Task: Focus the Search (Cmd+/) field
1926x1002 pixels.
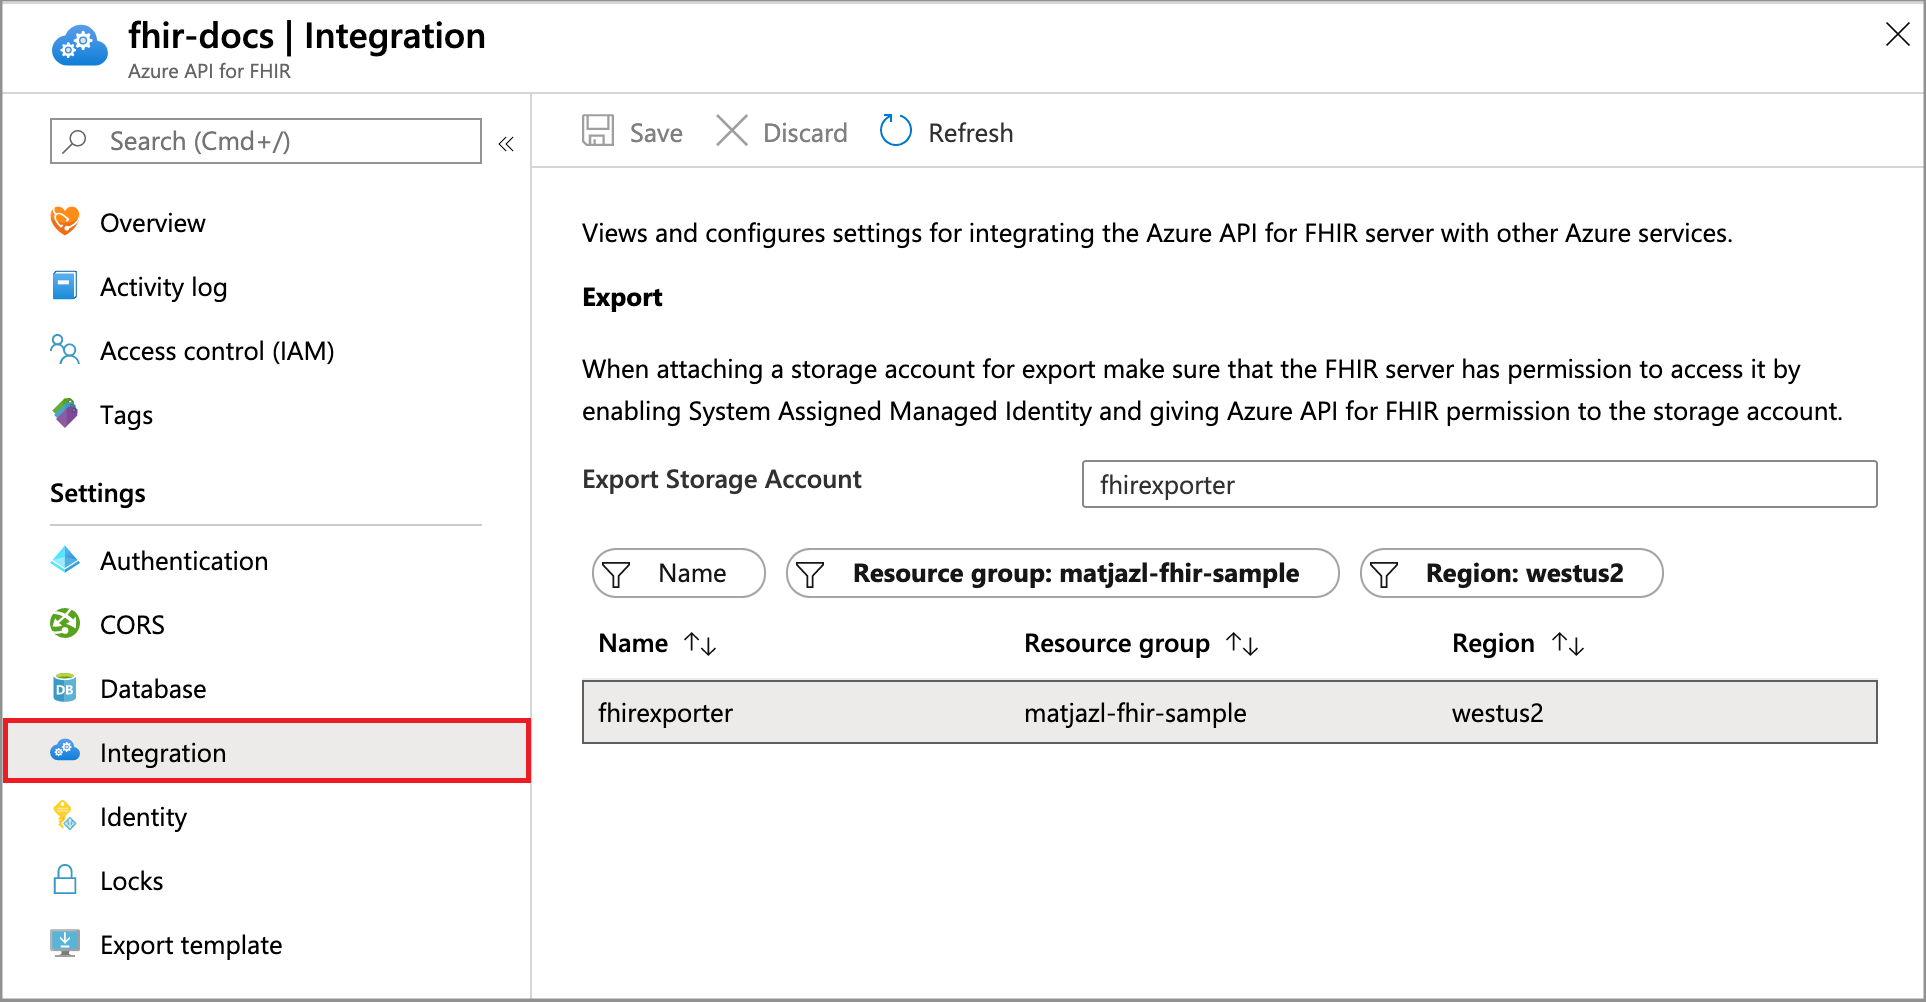Action: click(x=266, y=141)
